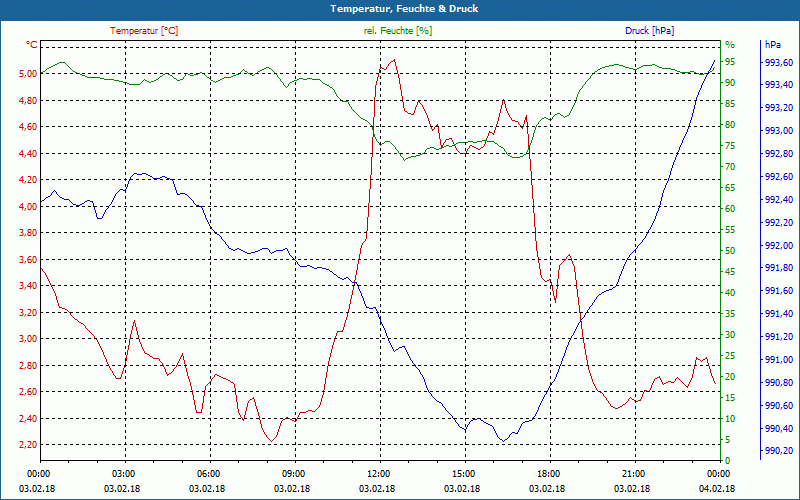Click the 990,20 pressure axis value

[x=779, y=451]
